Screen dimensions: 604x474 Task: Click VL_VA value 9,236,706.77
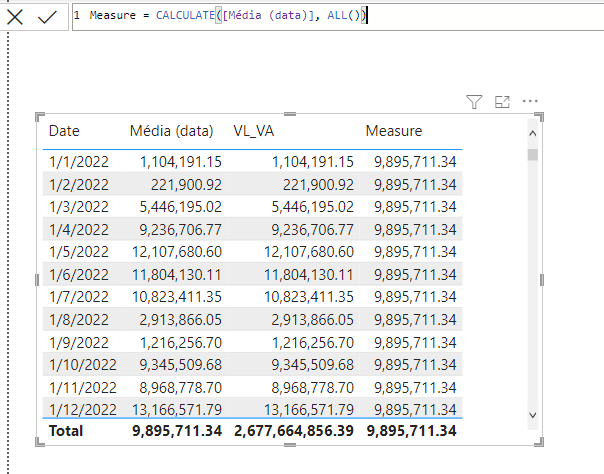pos(312,230)
